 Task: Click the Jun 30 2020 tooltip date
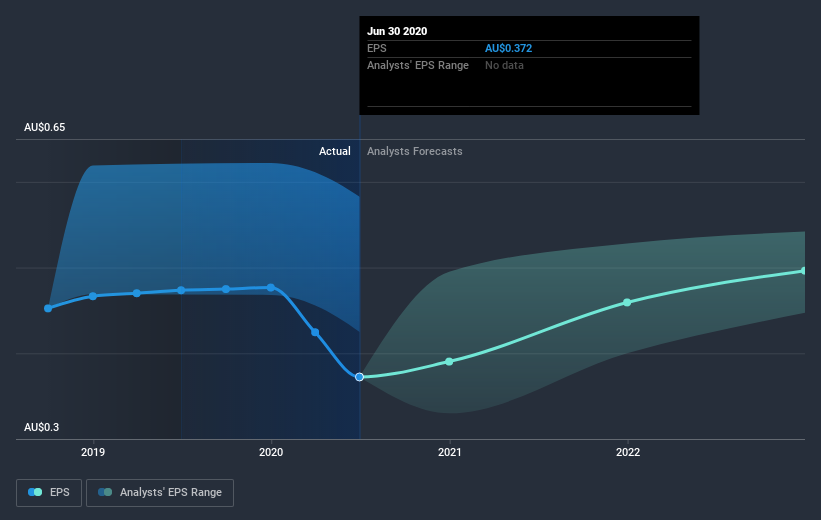(397, 31)
